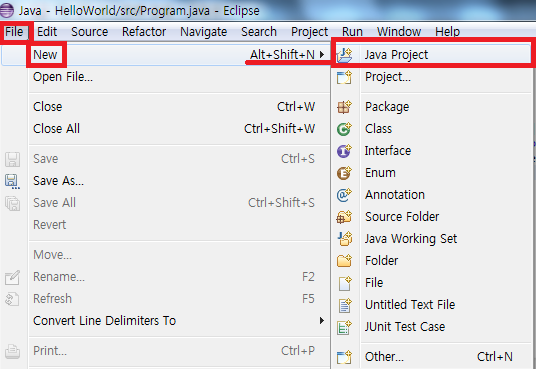Click the Untitled Text File icon
The image size is (536, 369).
pos(345,305)
